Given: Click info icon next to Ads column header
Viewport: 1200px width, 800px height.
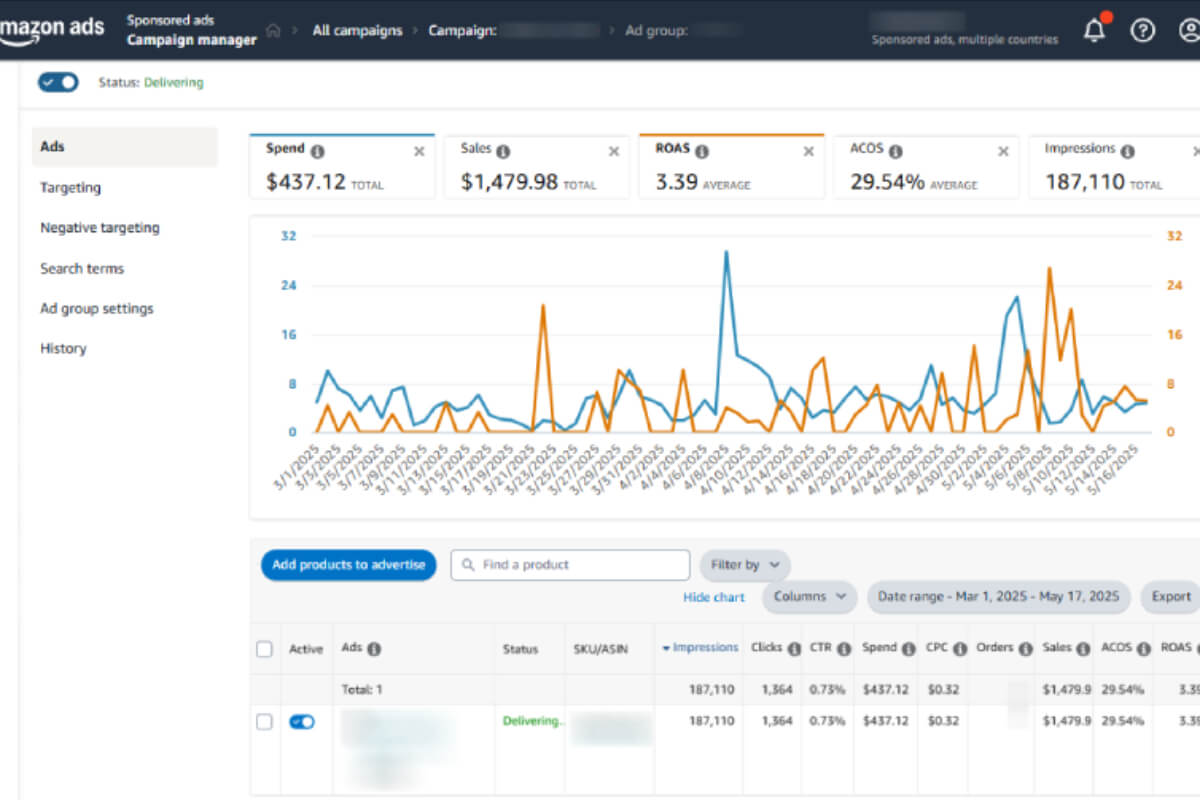Looking at the screenshot, I should coord(374,649).
